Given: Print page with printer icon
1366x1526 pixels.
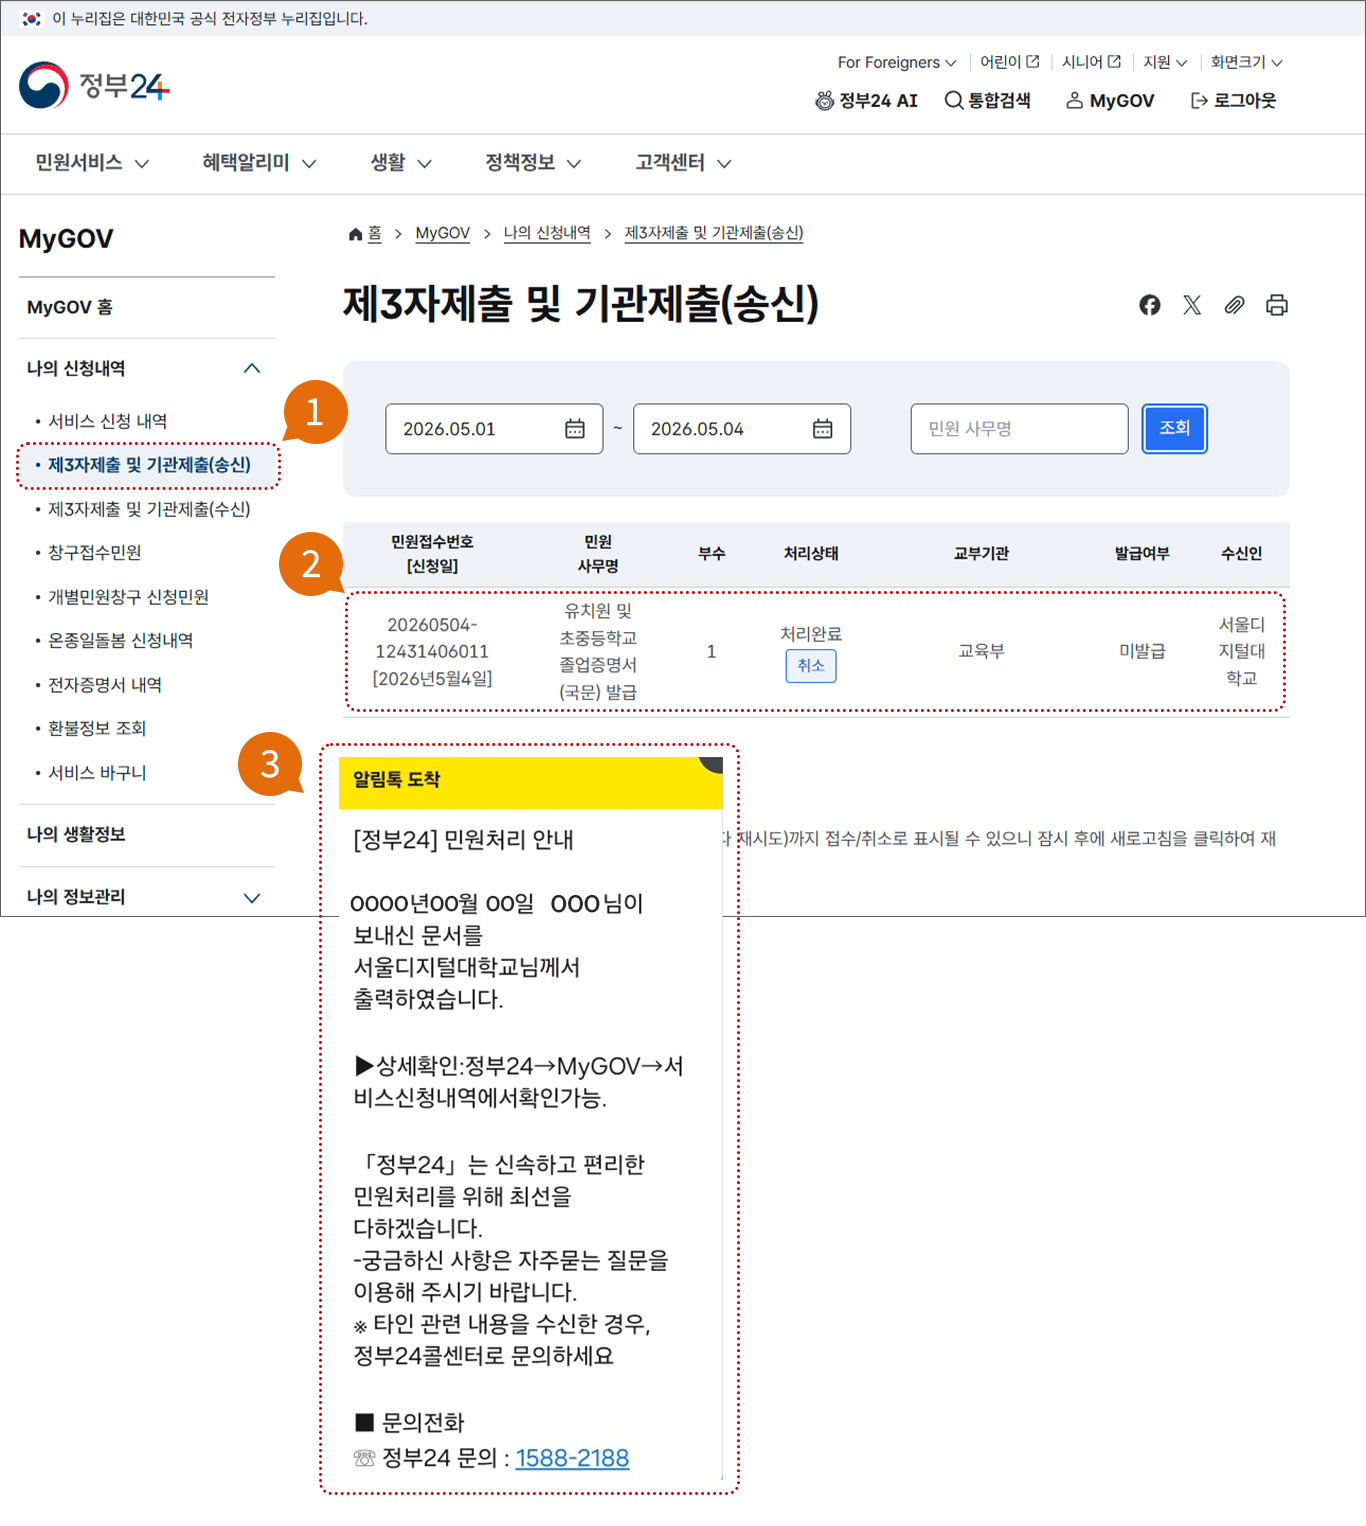Looking at the screenshot, I should (1277, 305).
